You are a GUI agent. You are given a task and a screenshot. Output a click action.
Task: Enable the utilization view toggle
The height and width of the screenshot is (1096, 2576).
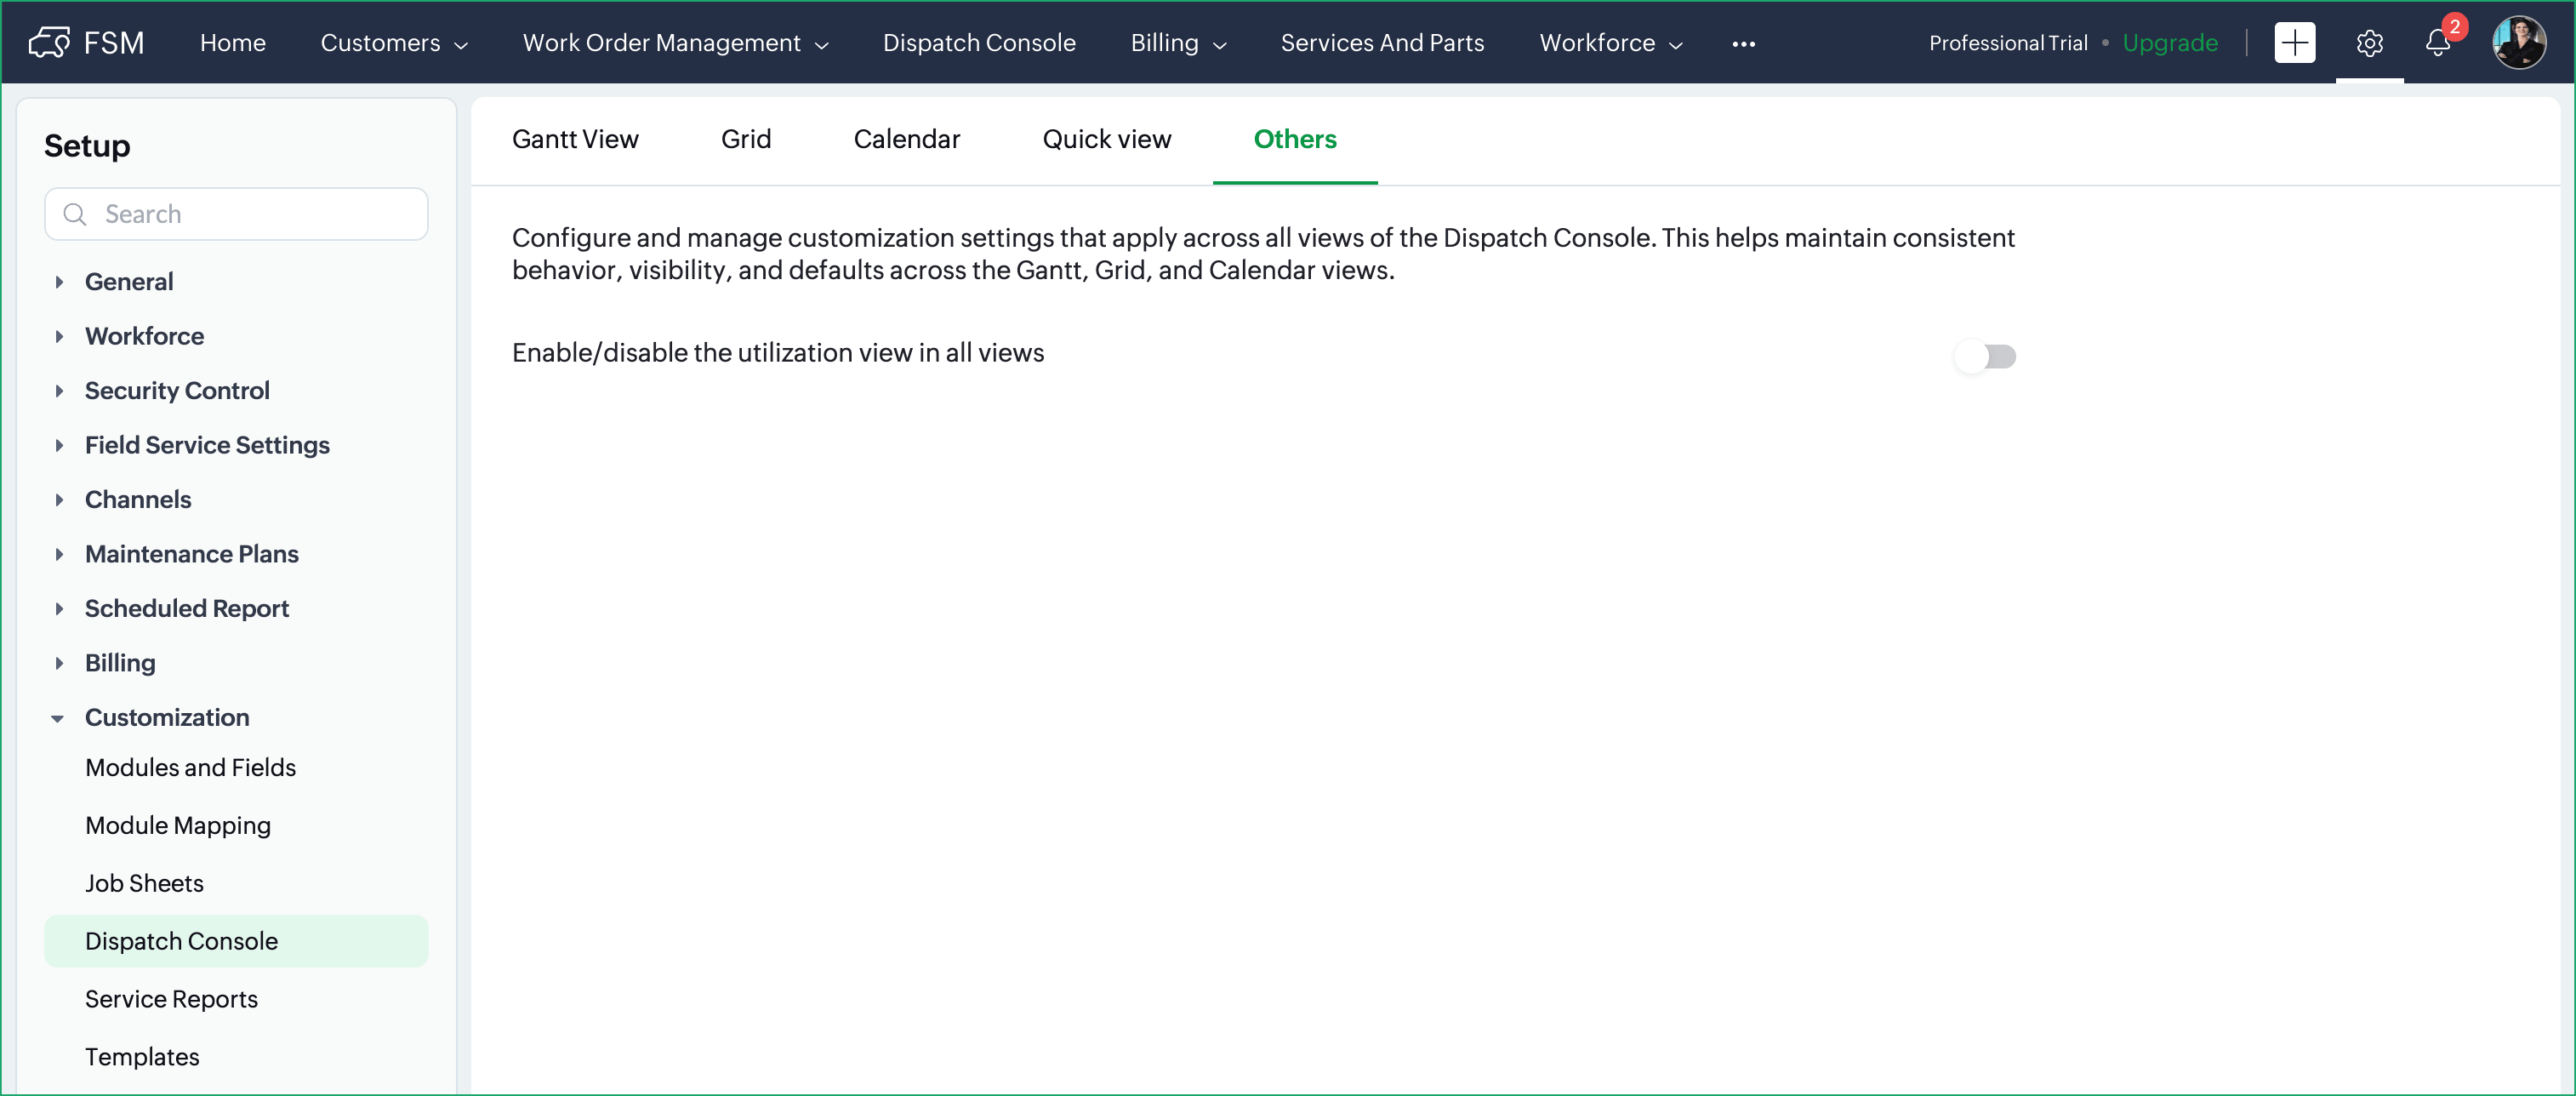[x=1985, y=356]
